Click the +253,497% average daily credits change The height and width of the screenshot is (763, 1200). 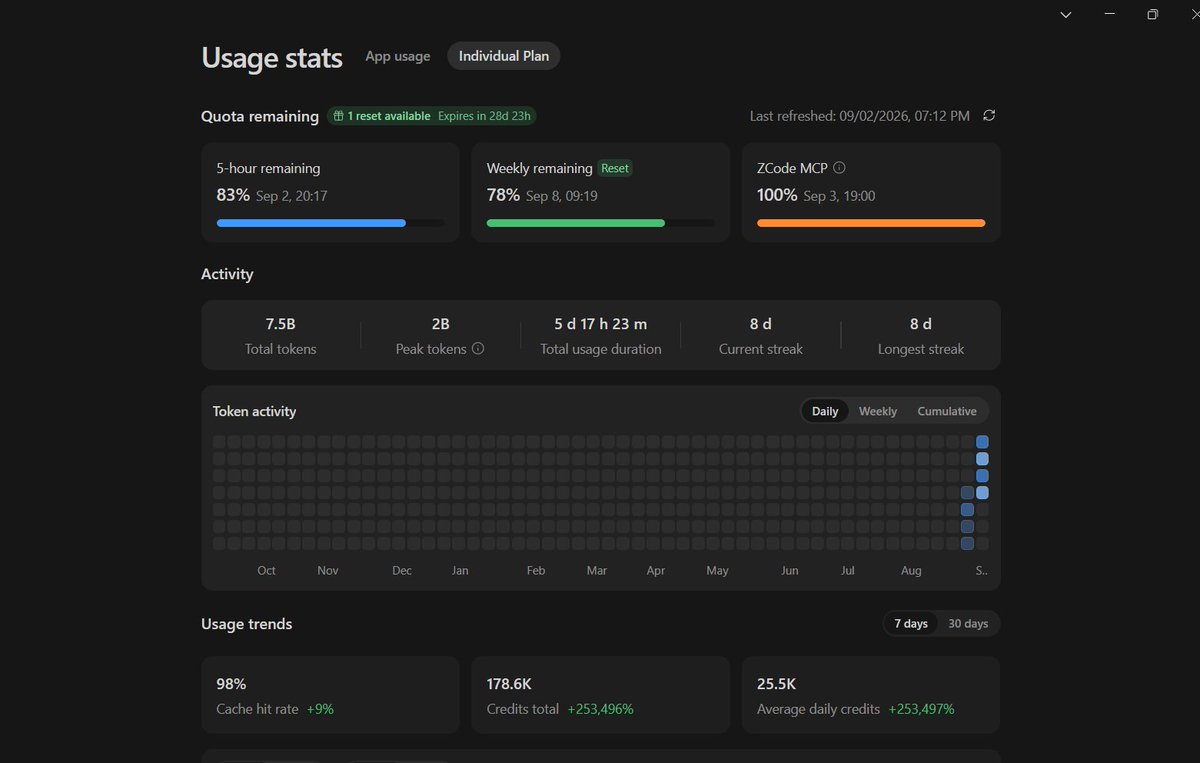coord(922,709)
